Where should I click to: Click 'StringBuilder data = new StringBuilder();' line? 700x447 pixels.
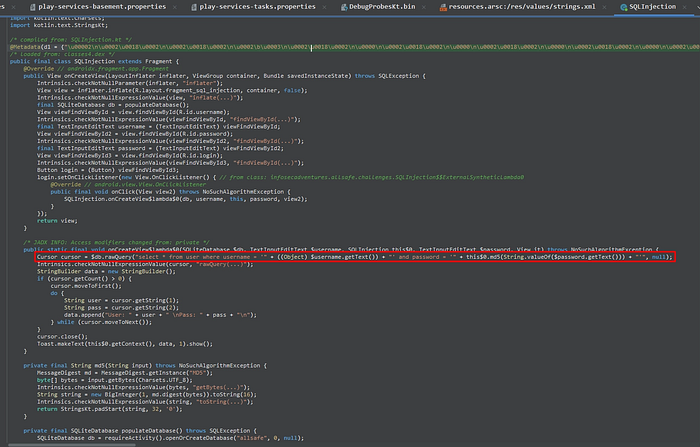(x=106, y=272)
